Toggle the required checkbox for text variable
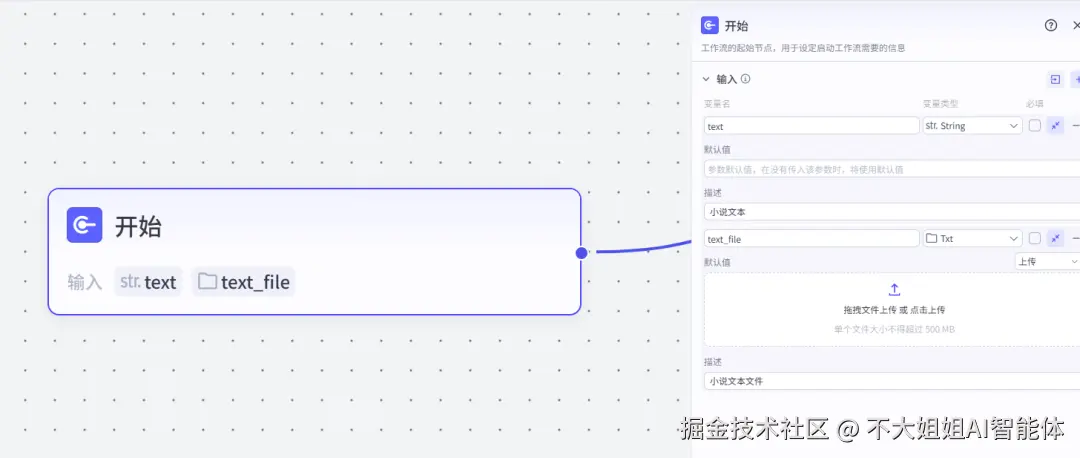 (x=1035, y=126)
